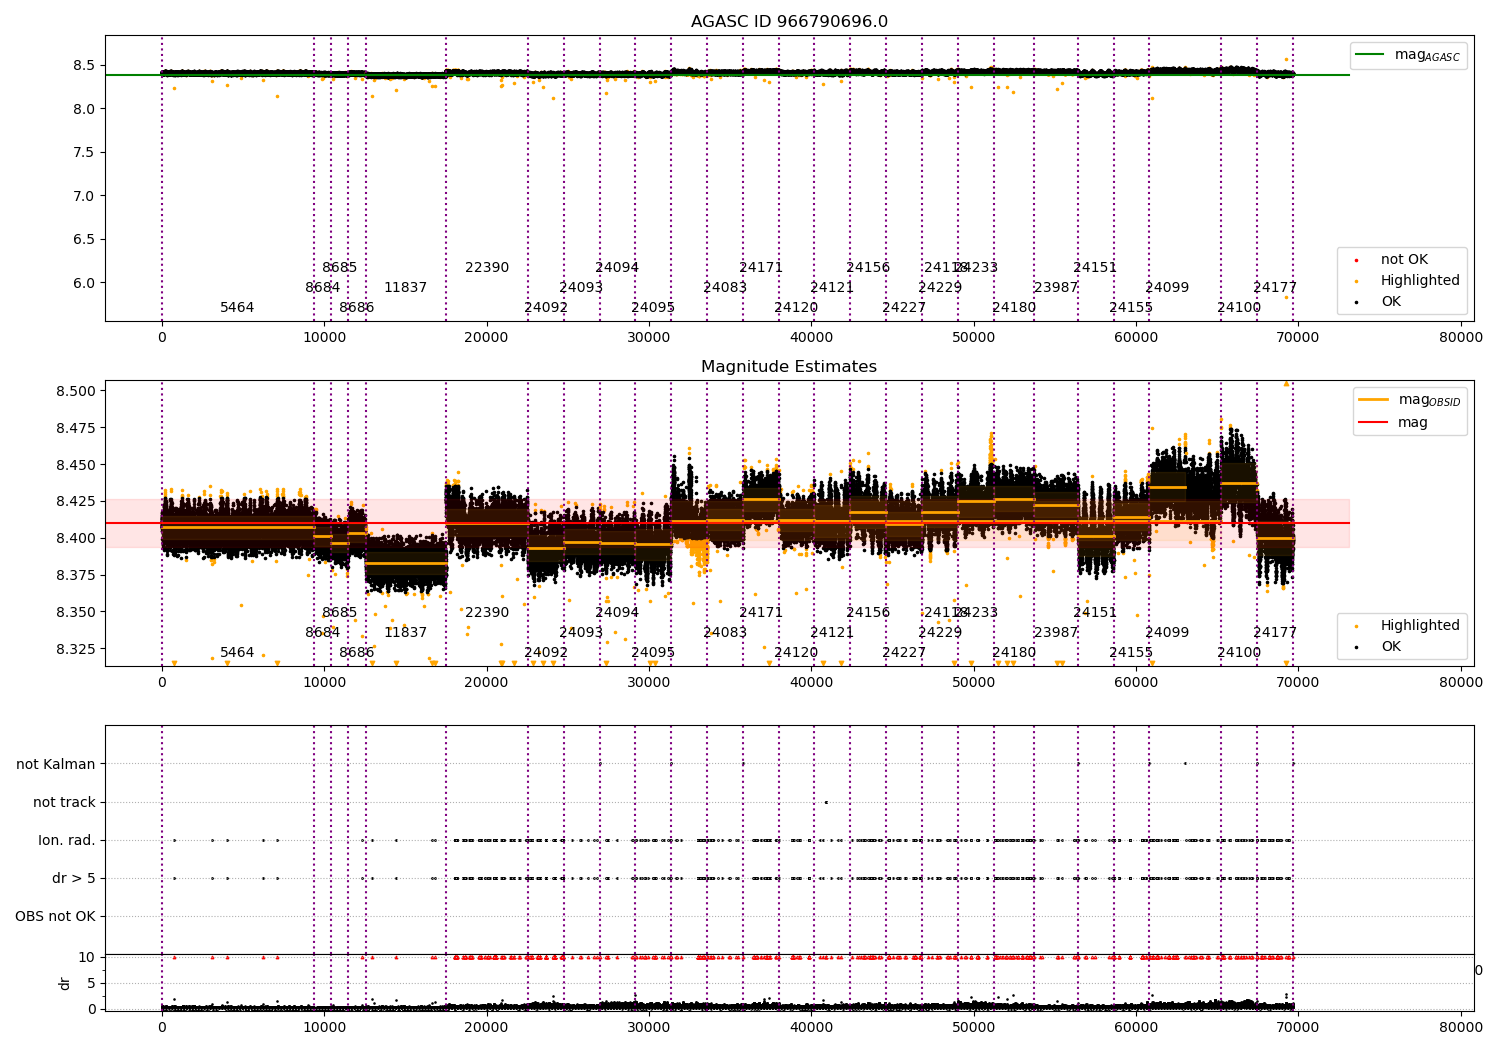Click the 'Magnitude Estimates' plot title
Image resolution: width=1500 pixels, height=1050 pixels.
pyautogui.click(x=789, y=367)
